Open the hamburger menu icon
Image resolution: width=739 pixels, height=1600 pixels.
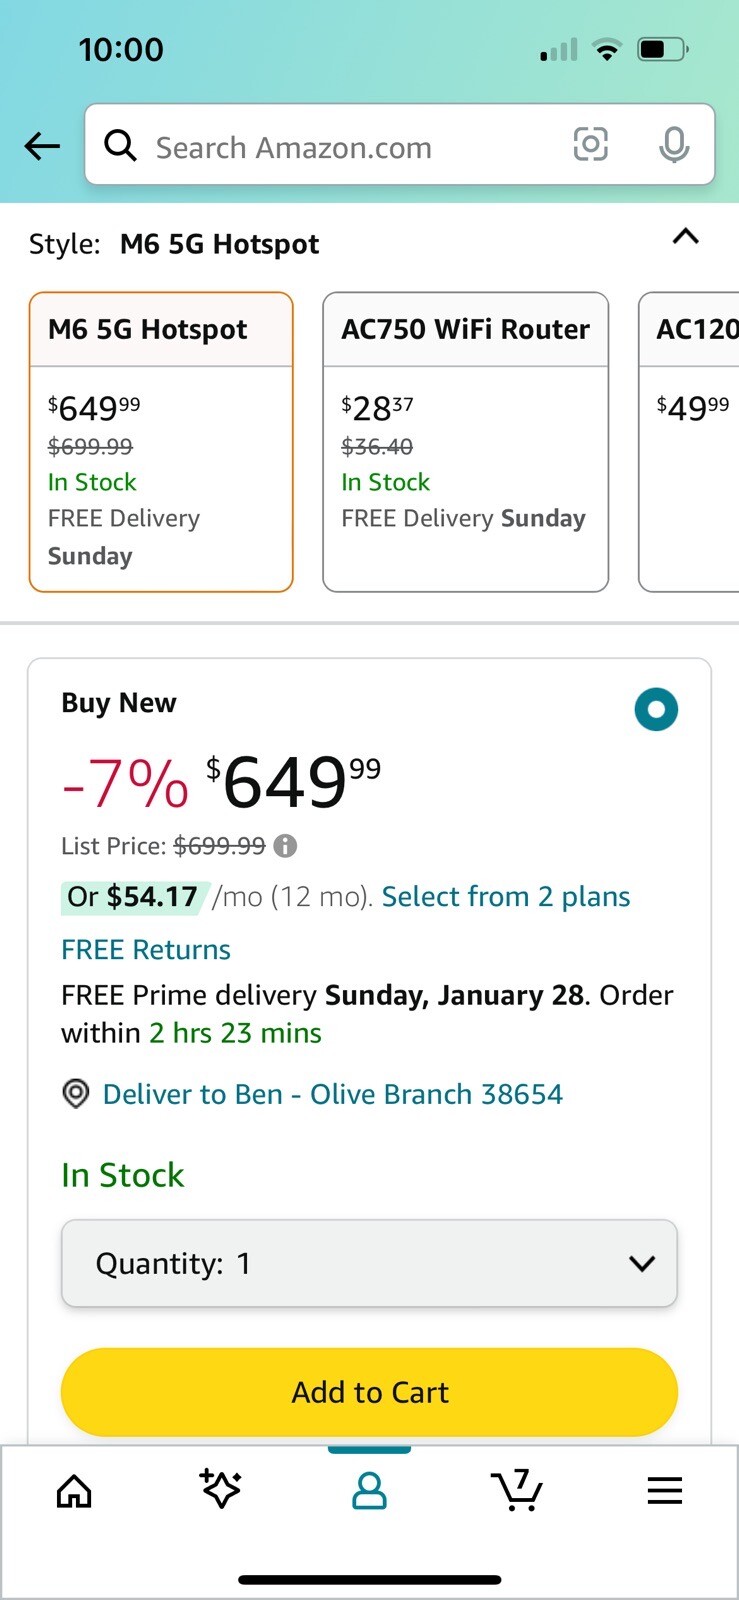point(664,1491)
